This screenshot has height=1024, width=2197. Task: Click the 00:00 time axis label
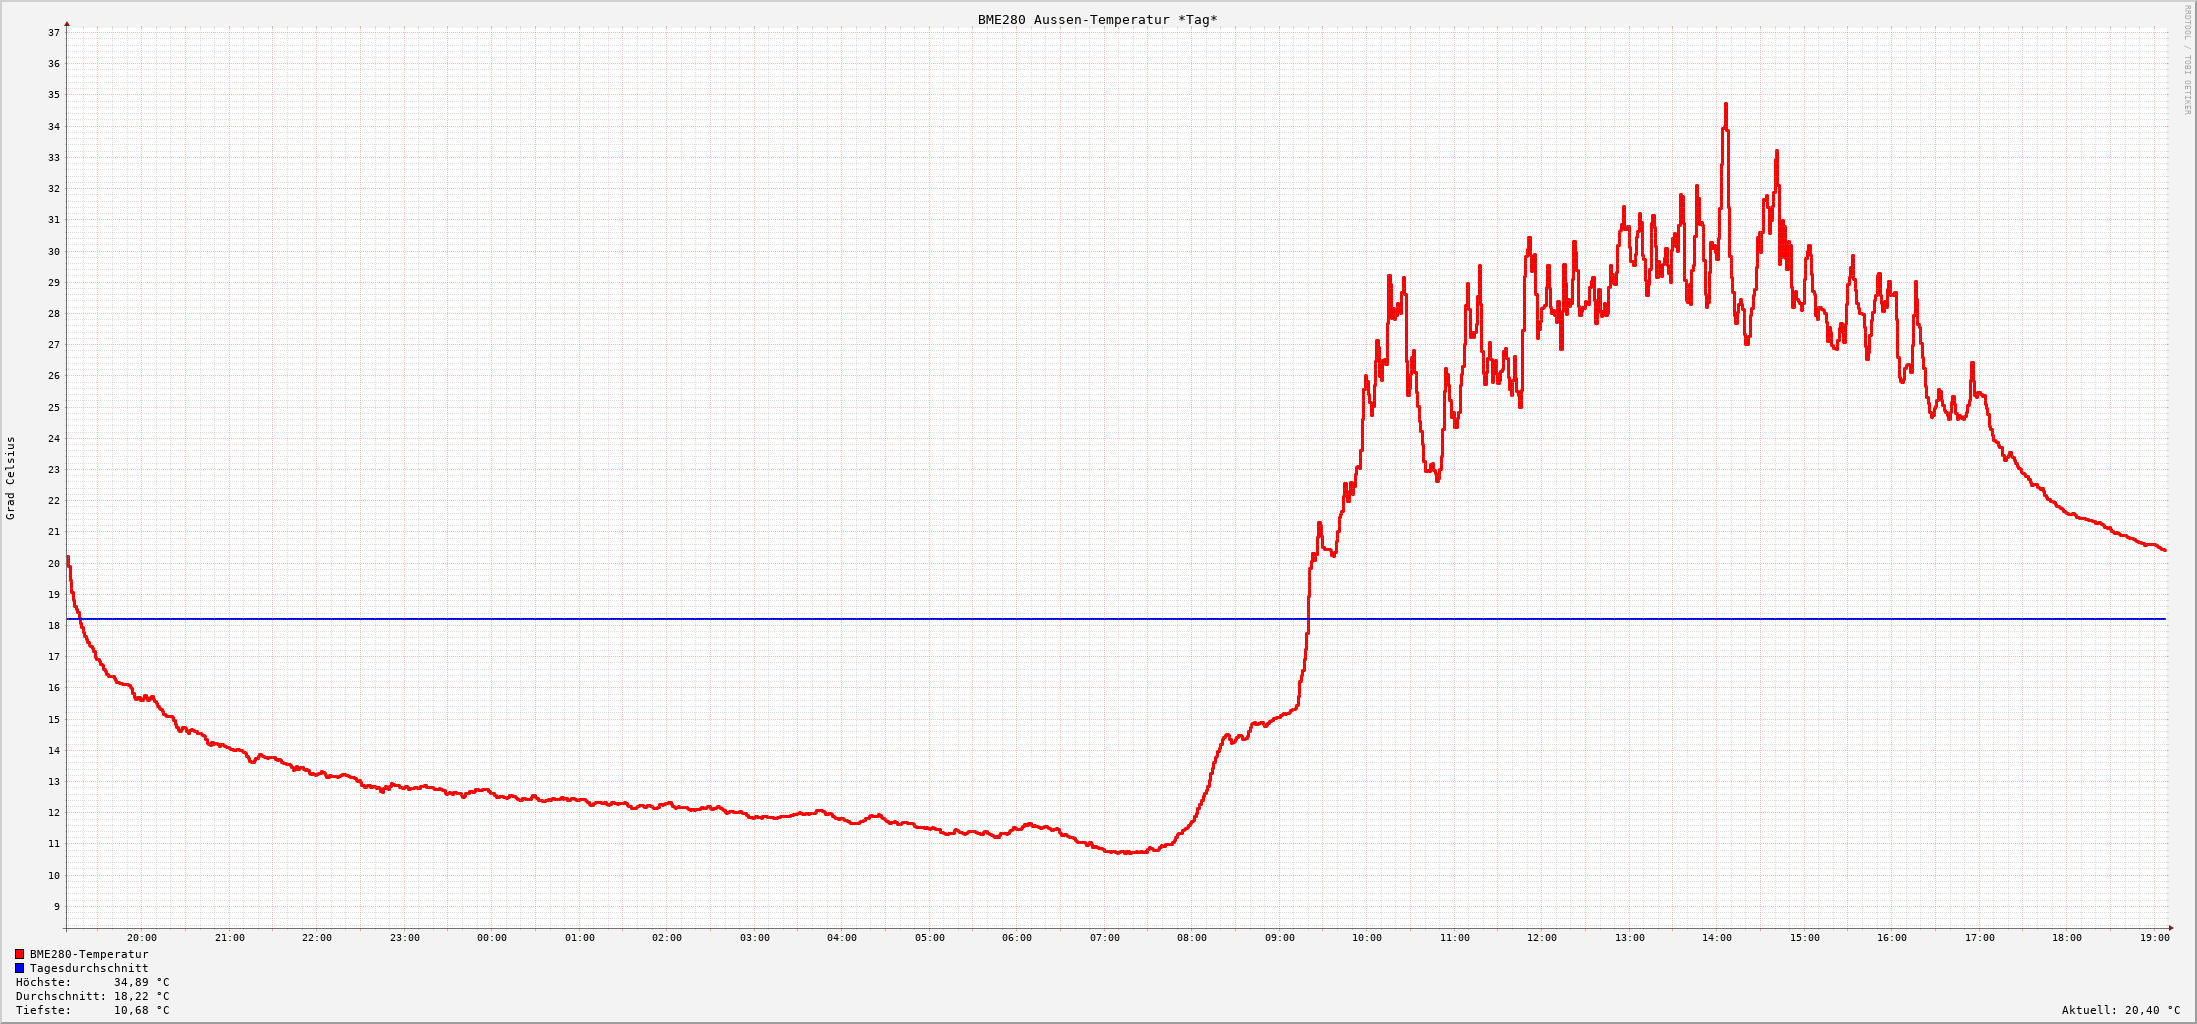[492, 938]
